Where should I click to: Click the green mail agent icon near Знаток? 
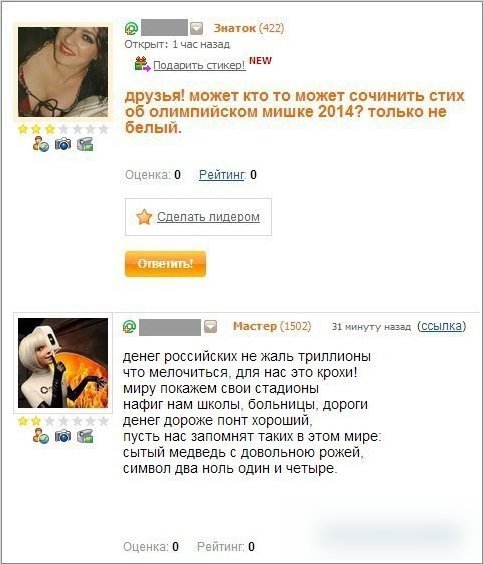(131, 28)
